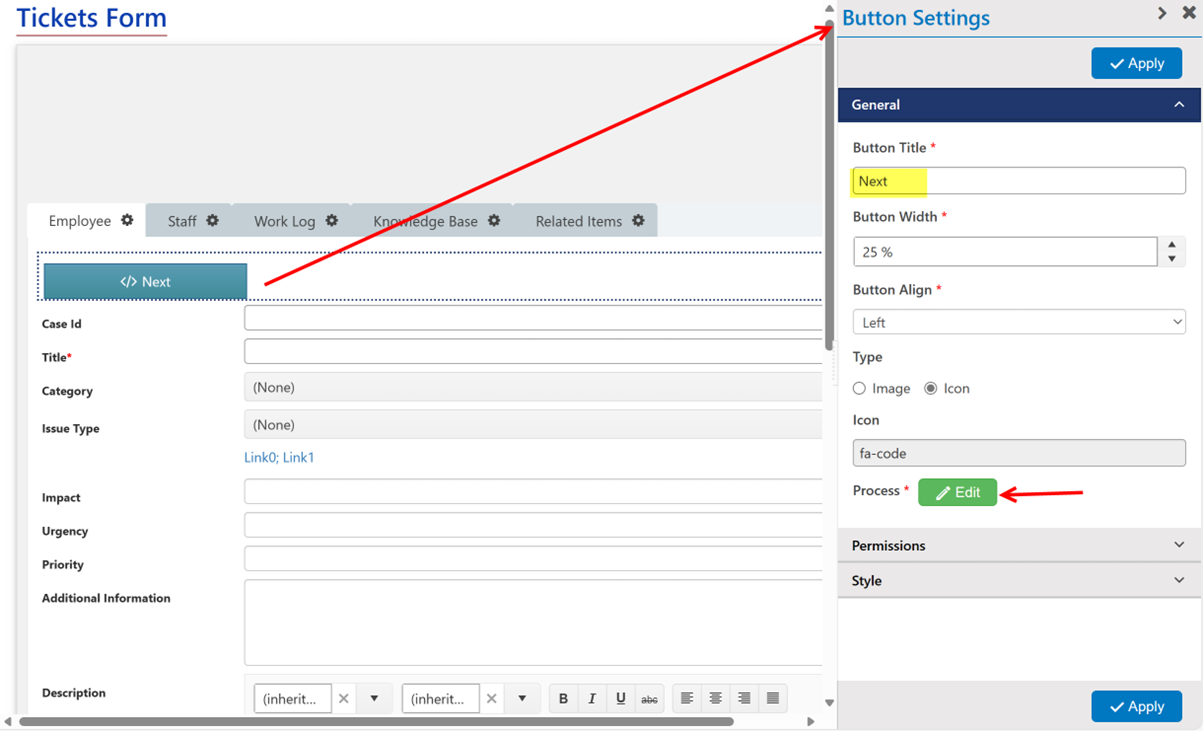Expand the Style section
The height and width of the screenshot is (731, 1203).
pyautogui.click(x=1018, y=580)
